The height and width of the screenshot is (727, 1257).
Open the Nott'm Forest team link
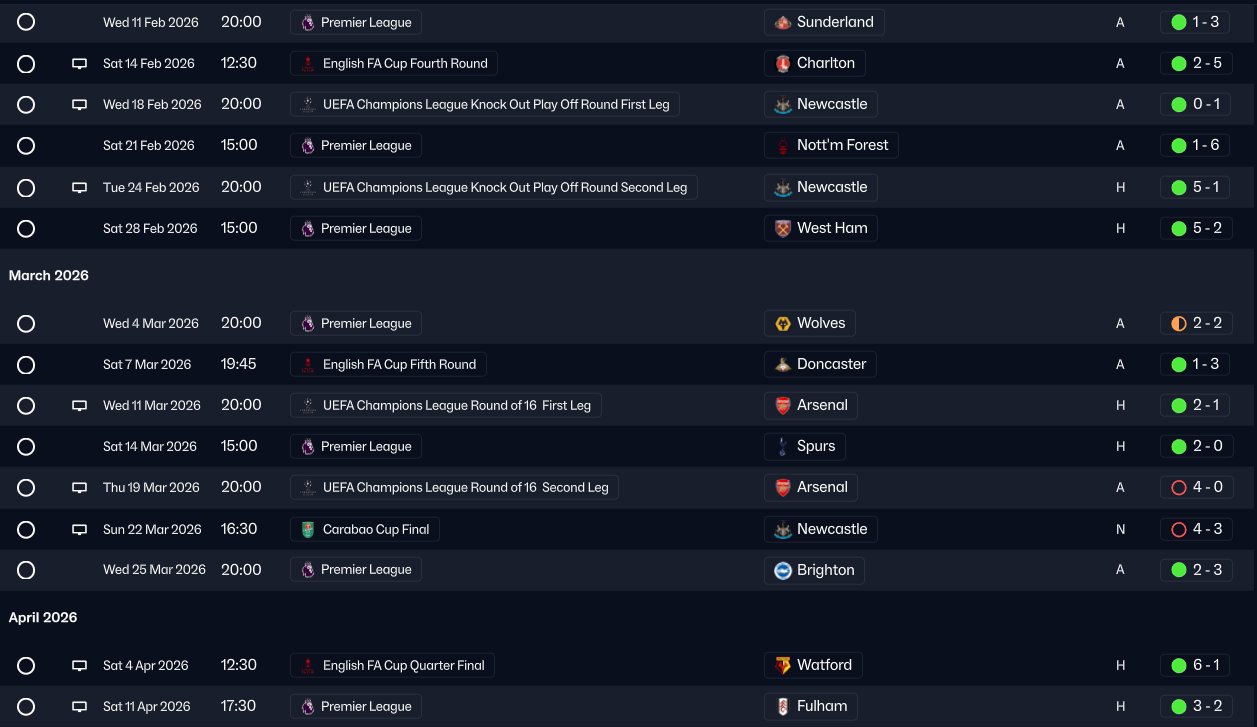point(842,145)
